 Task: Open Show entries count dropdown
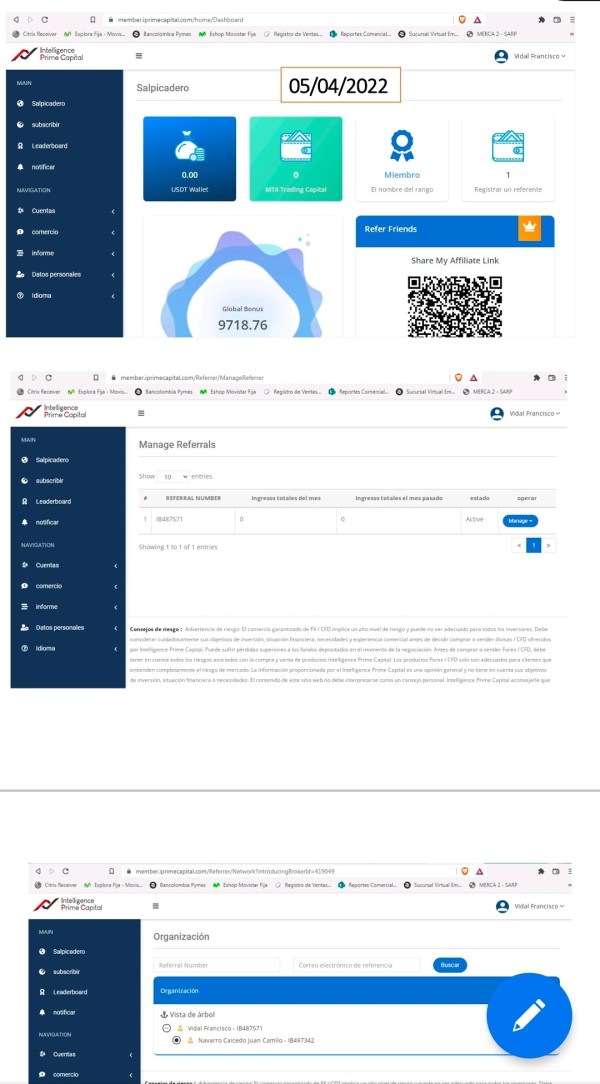coord(173,476)
